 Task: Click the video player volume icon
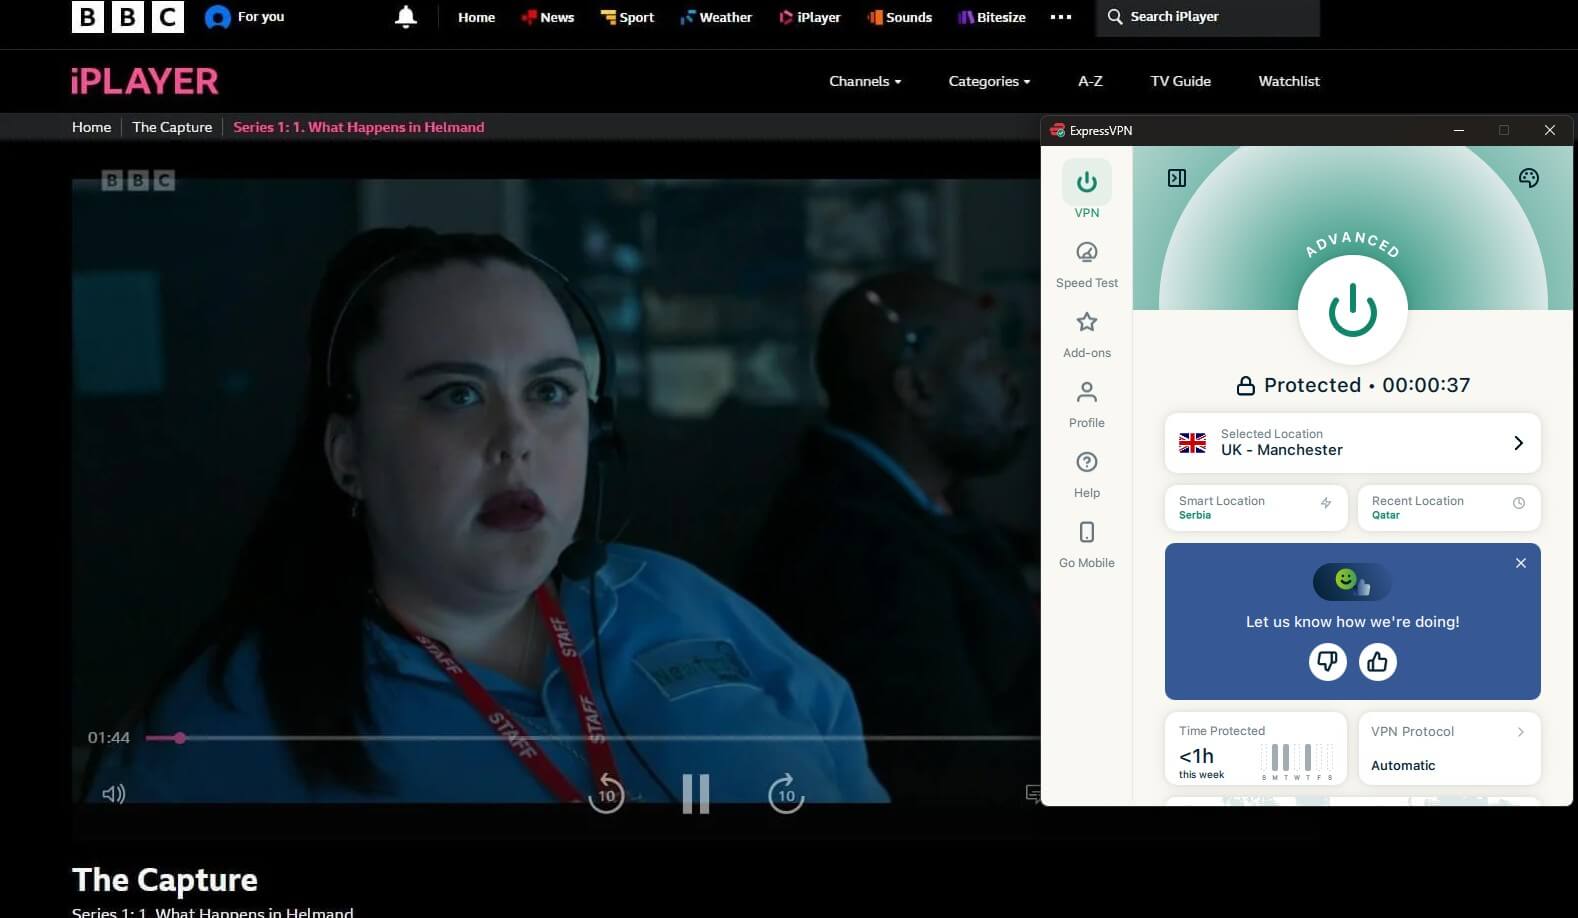114,794
